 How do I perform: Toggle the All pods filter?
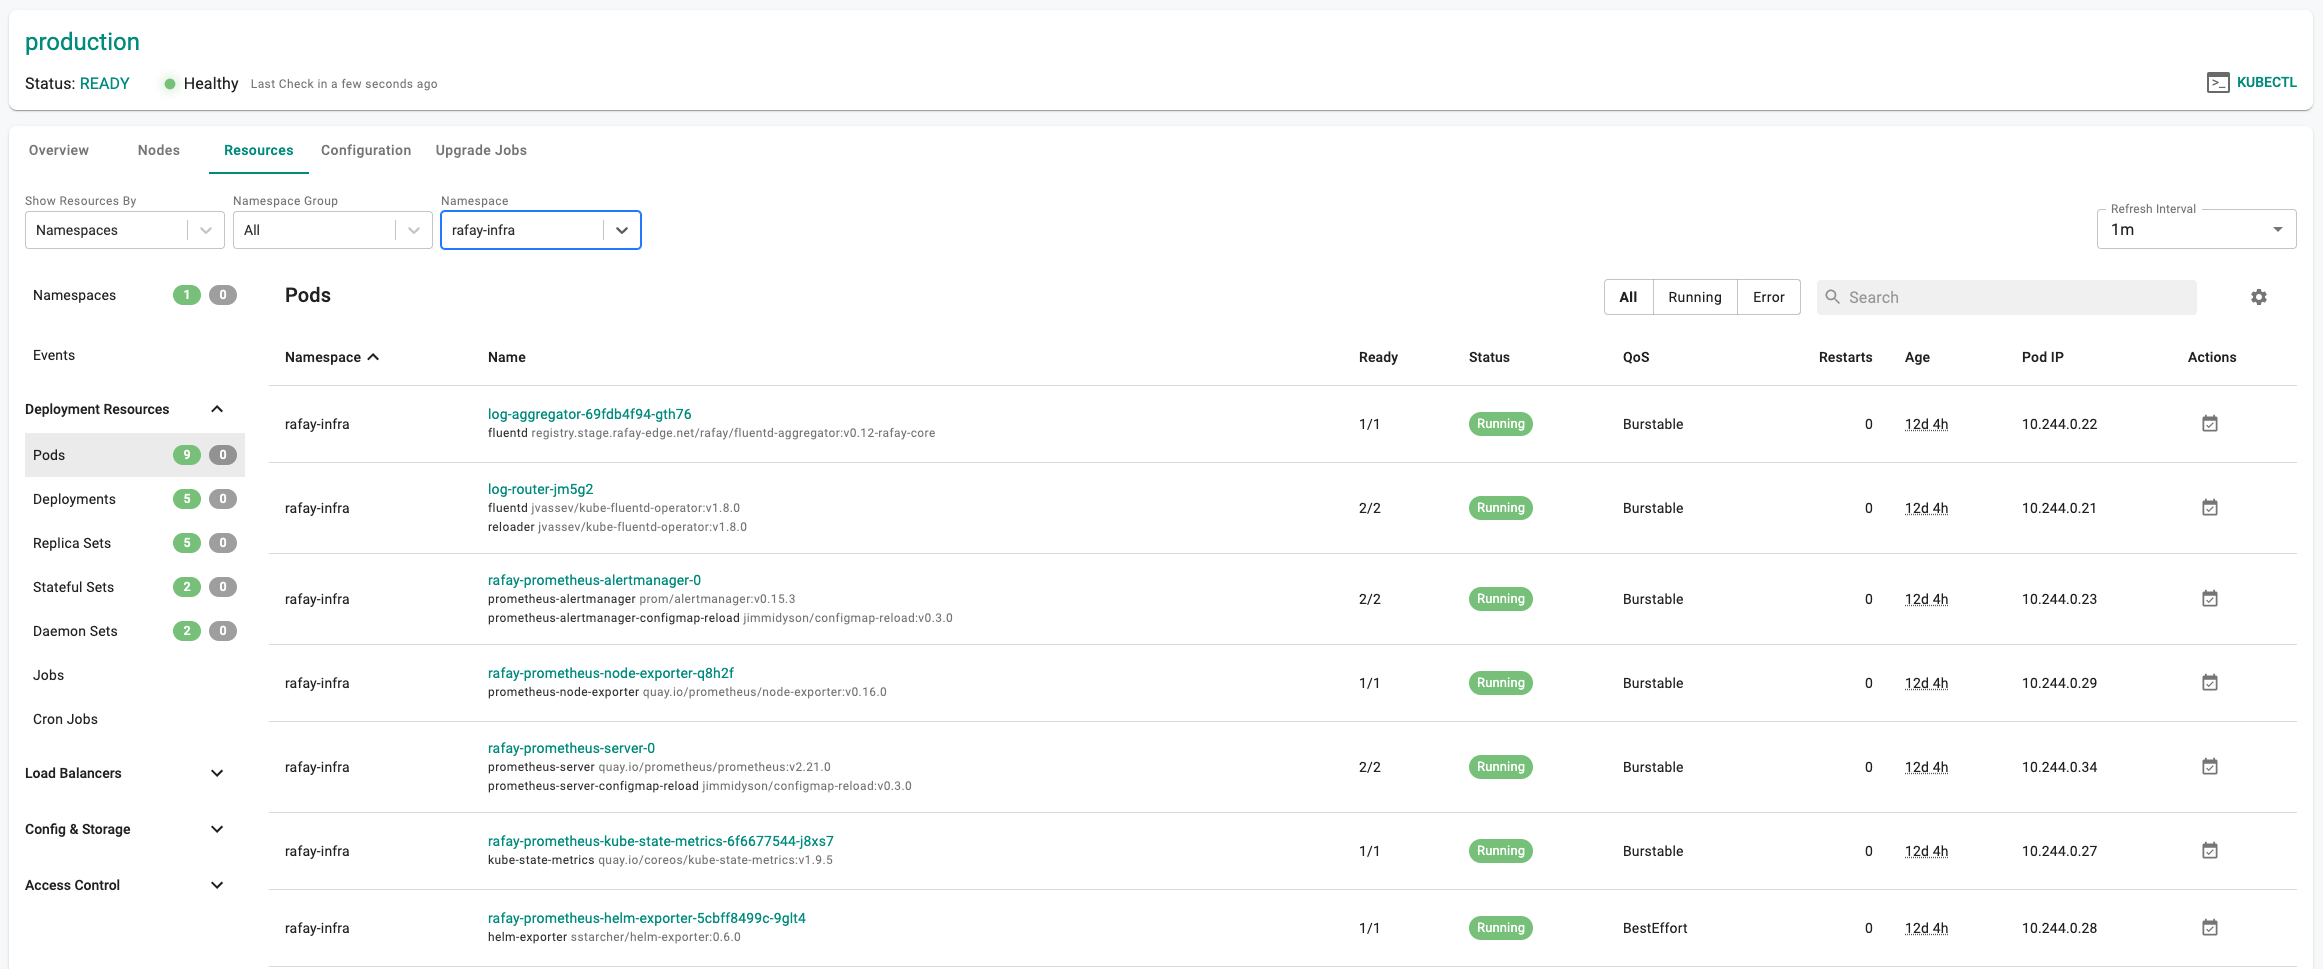point(1628,297)
